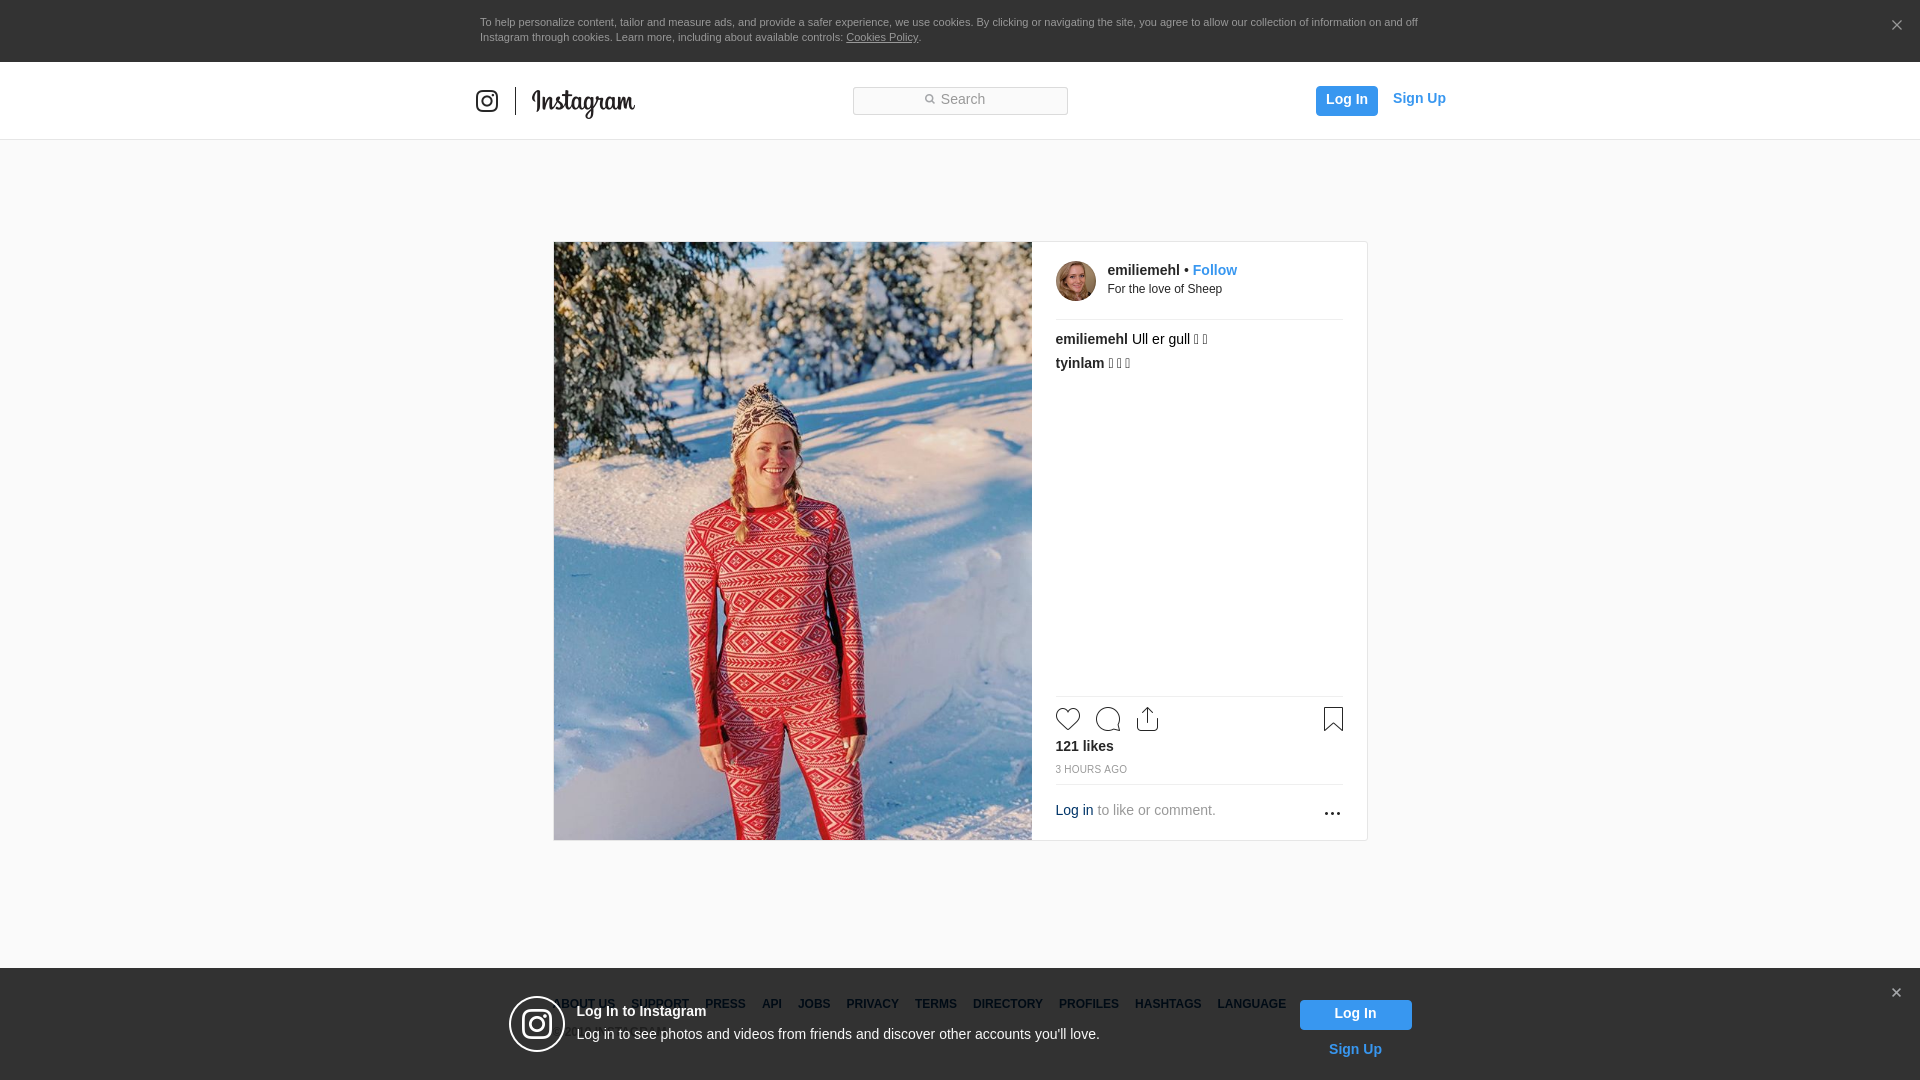Open tyinlam commenter profile

(x=1079, y=363)
